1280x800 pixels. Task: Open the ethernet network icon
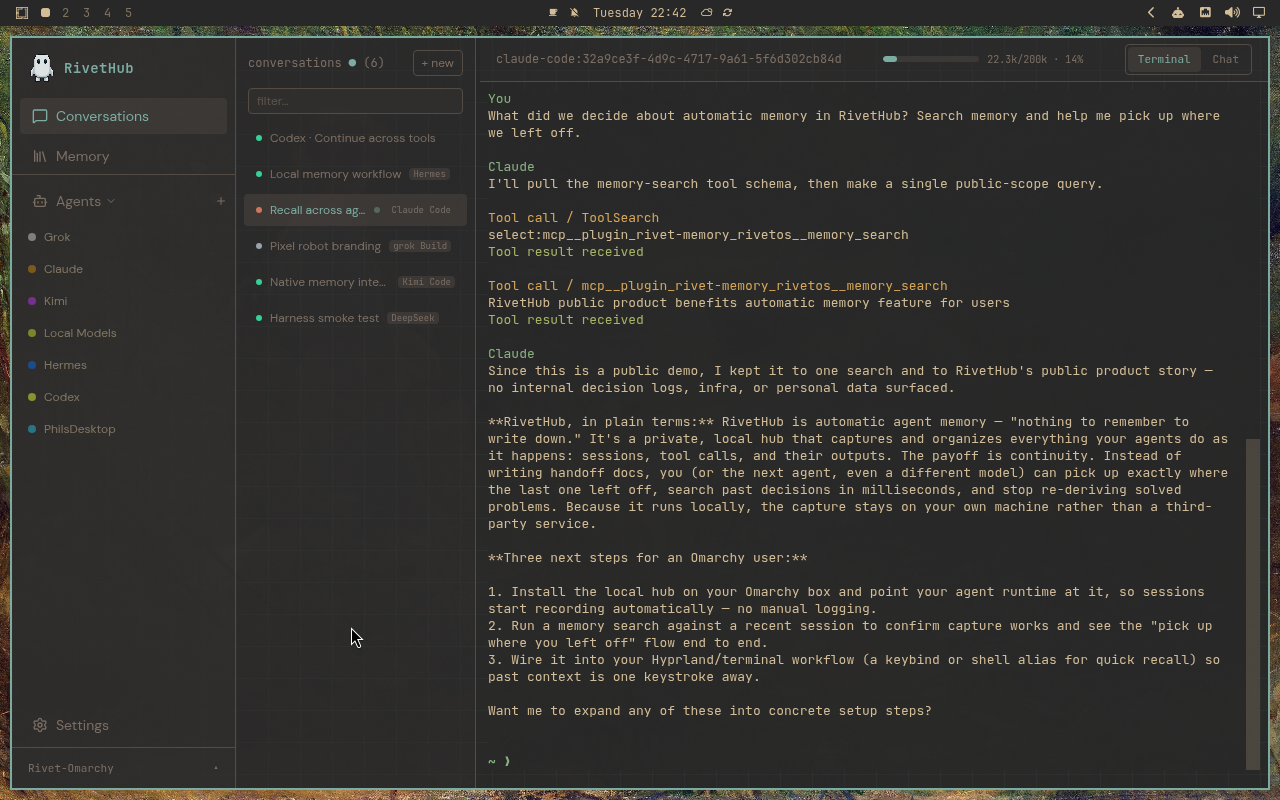point(1205,13)
